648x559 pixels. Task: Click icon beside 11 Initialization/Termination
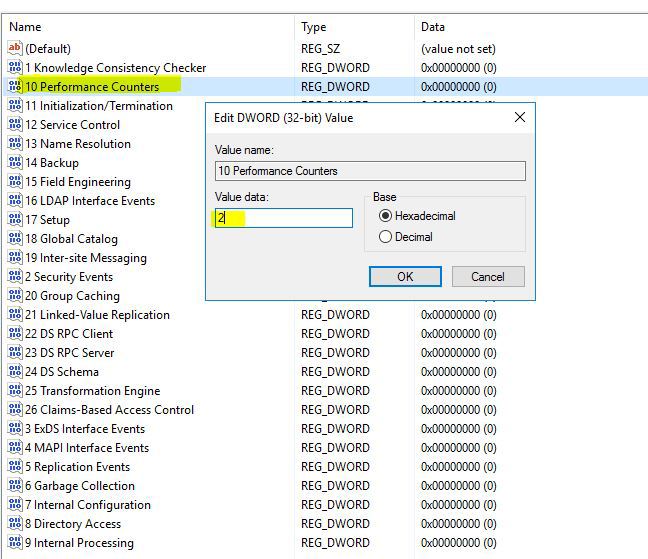[x=14, y=105]
